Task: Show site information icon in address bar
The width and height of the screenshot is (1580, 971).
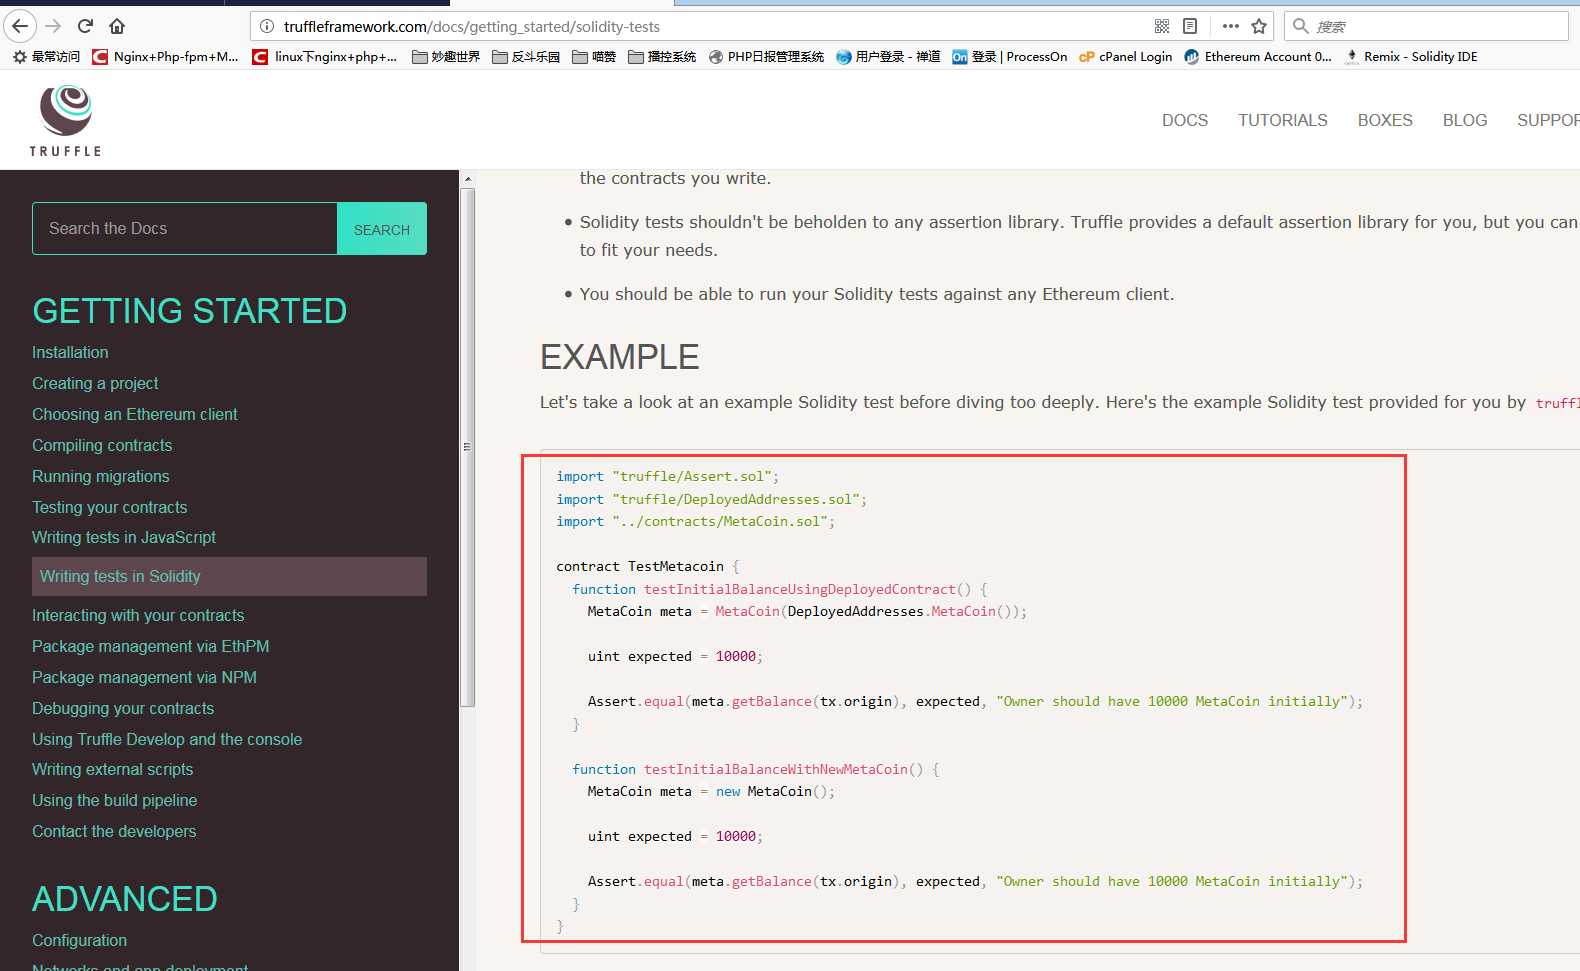Action: [267, 26]
